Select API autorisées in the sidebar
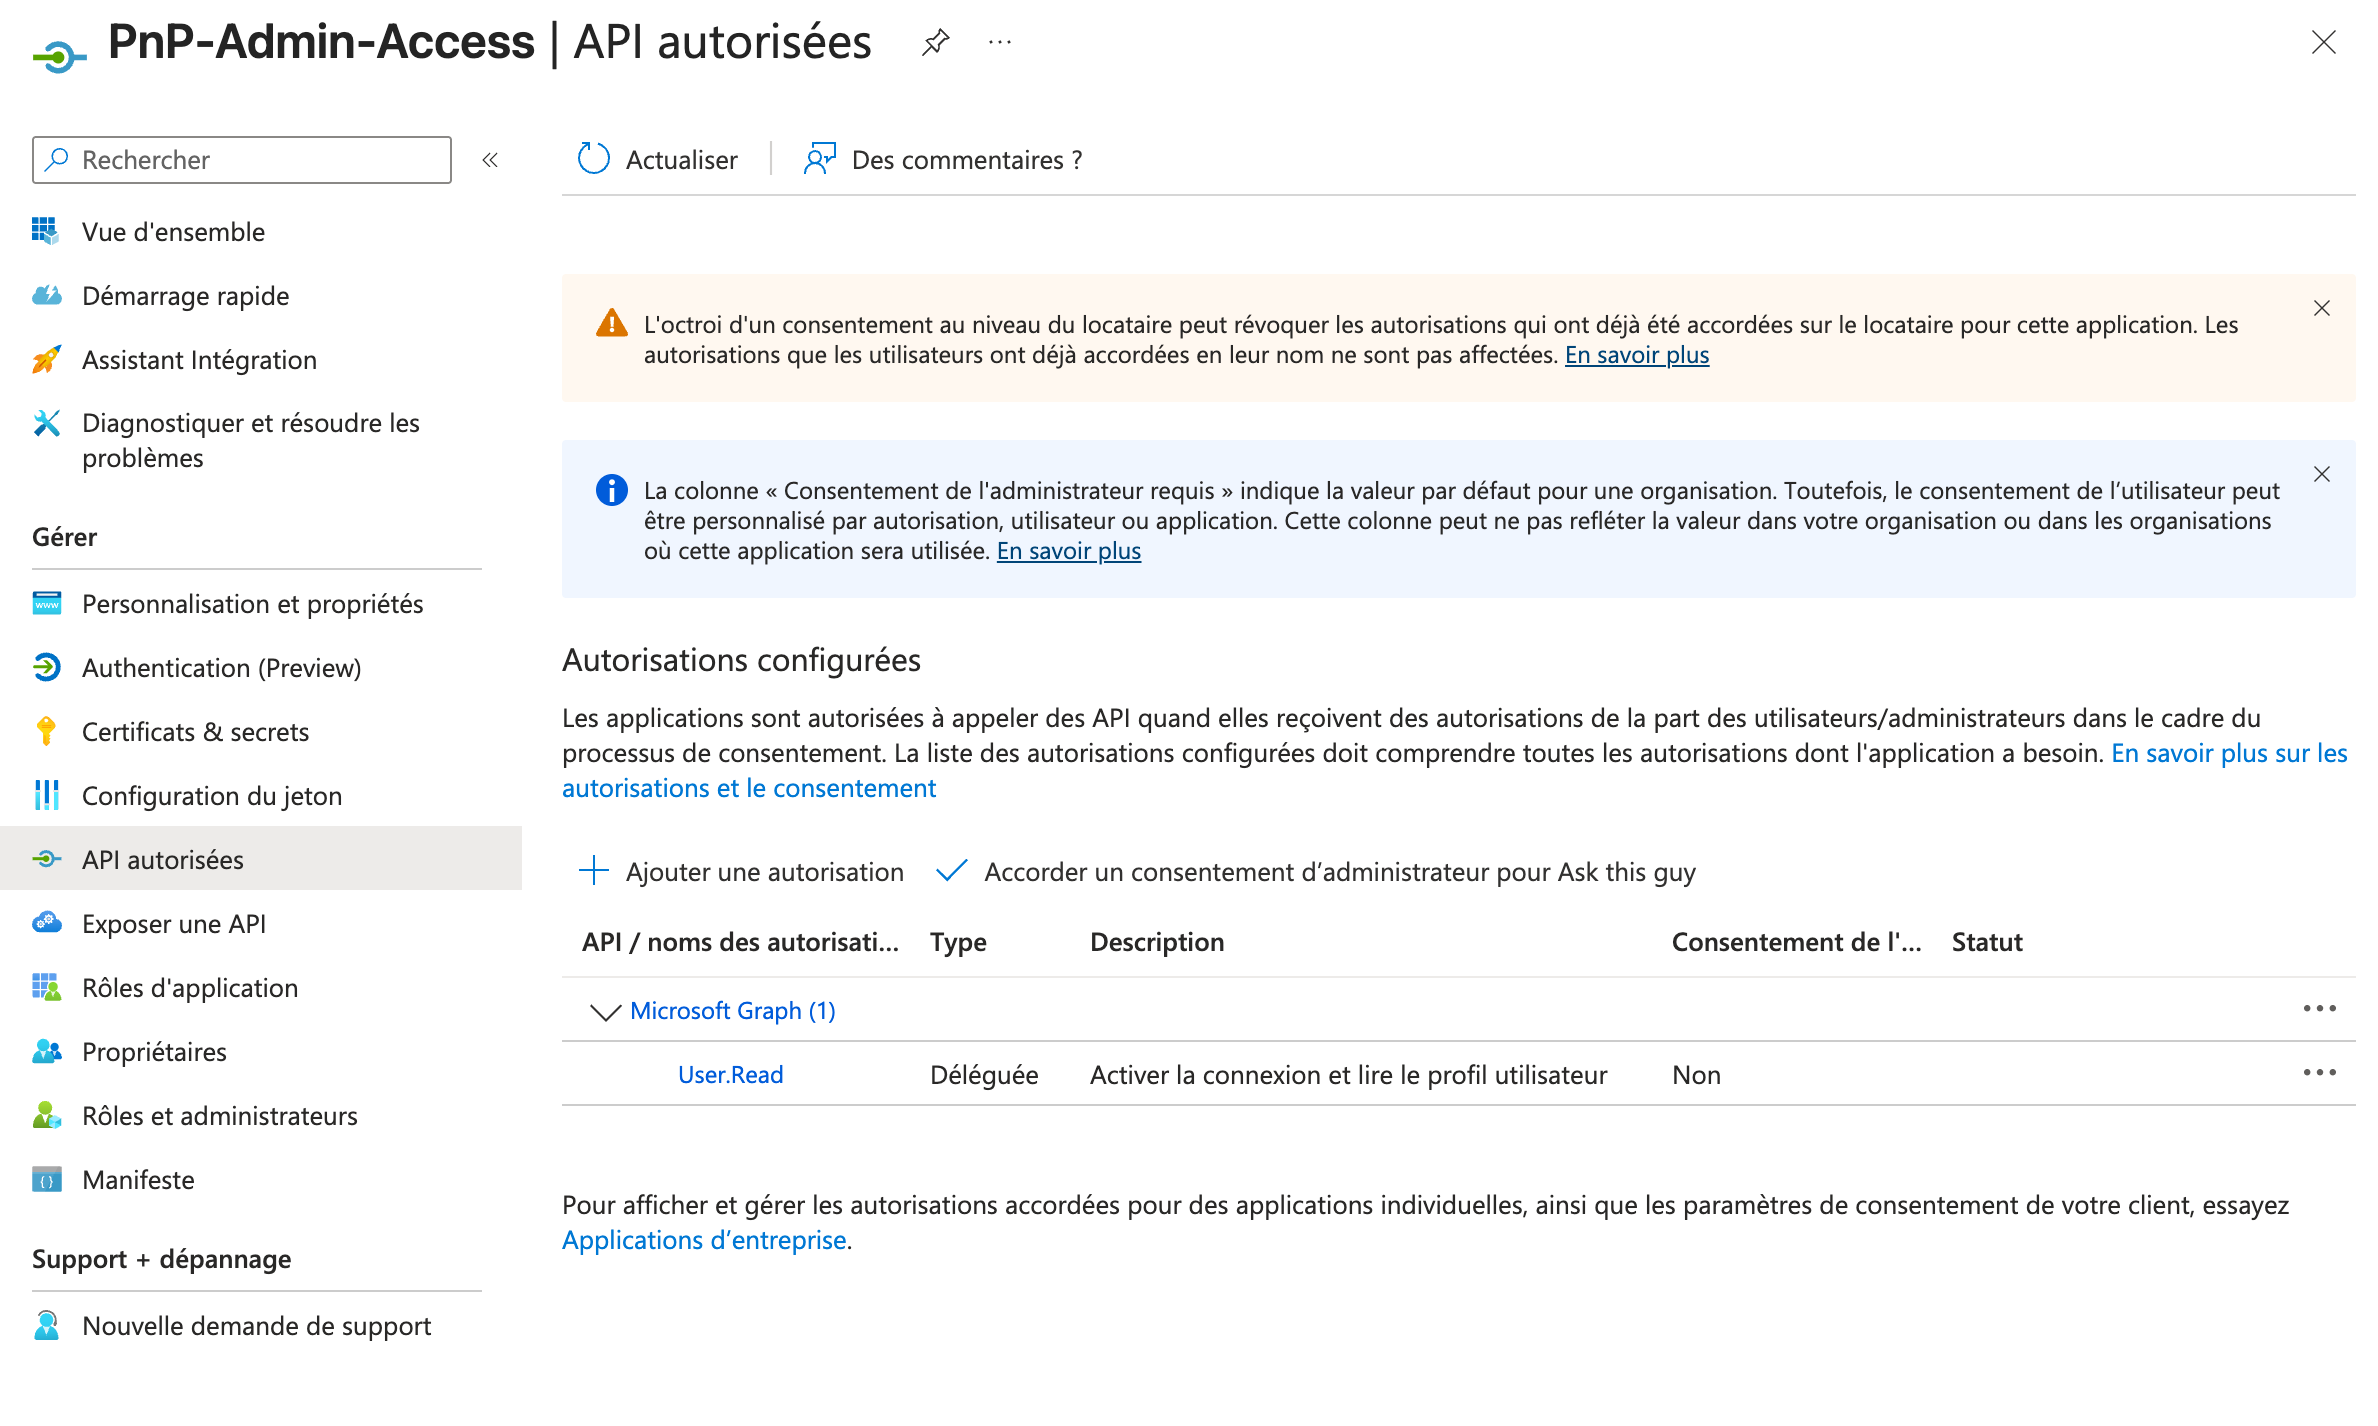Screen dimensions: 2378x1426 [x=162, y=859]
